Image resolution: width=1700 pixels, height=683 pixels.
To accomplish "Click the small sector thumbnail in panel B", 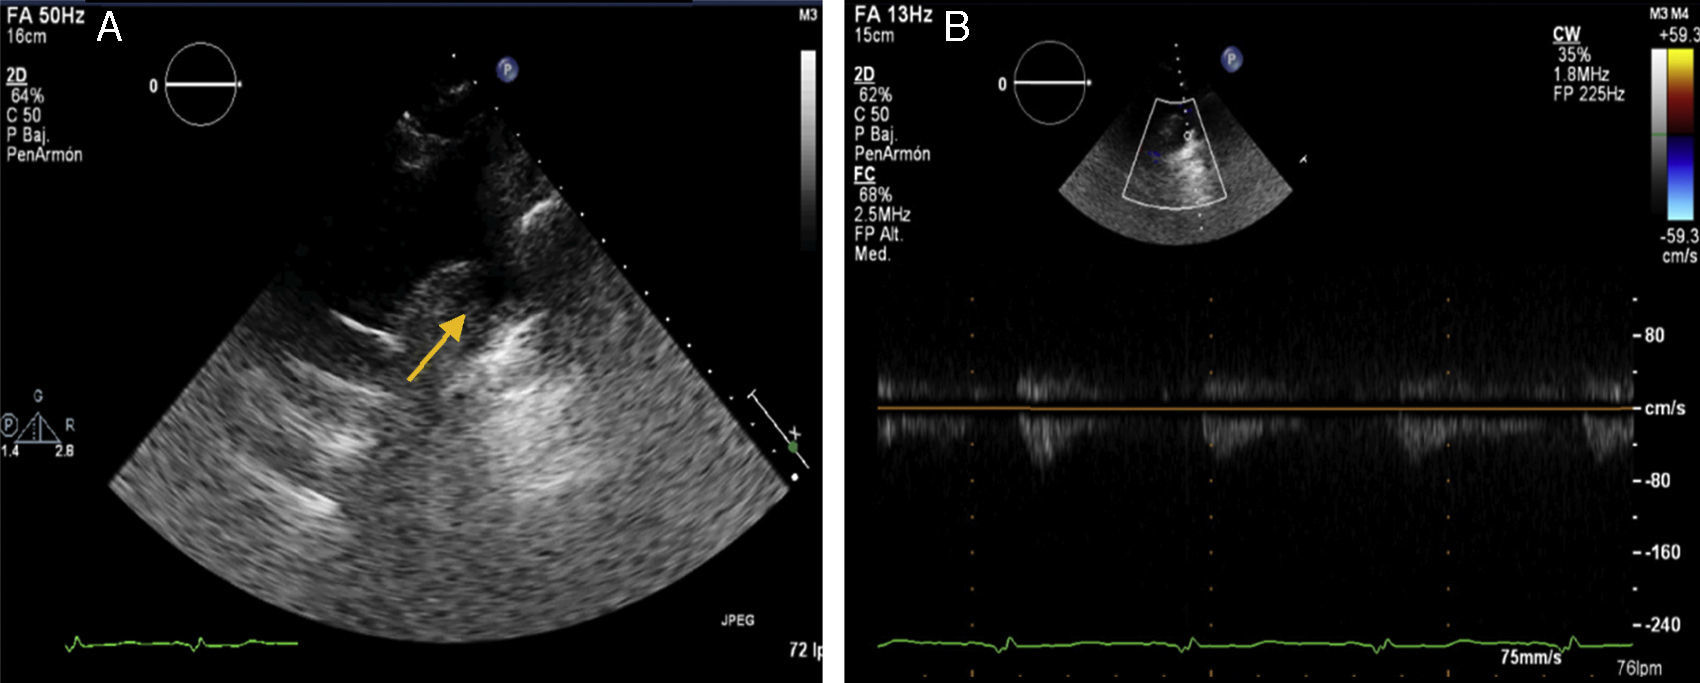I will point(1174,167).
